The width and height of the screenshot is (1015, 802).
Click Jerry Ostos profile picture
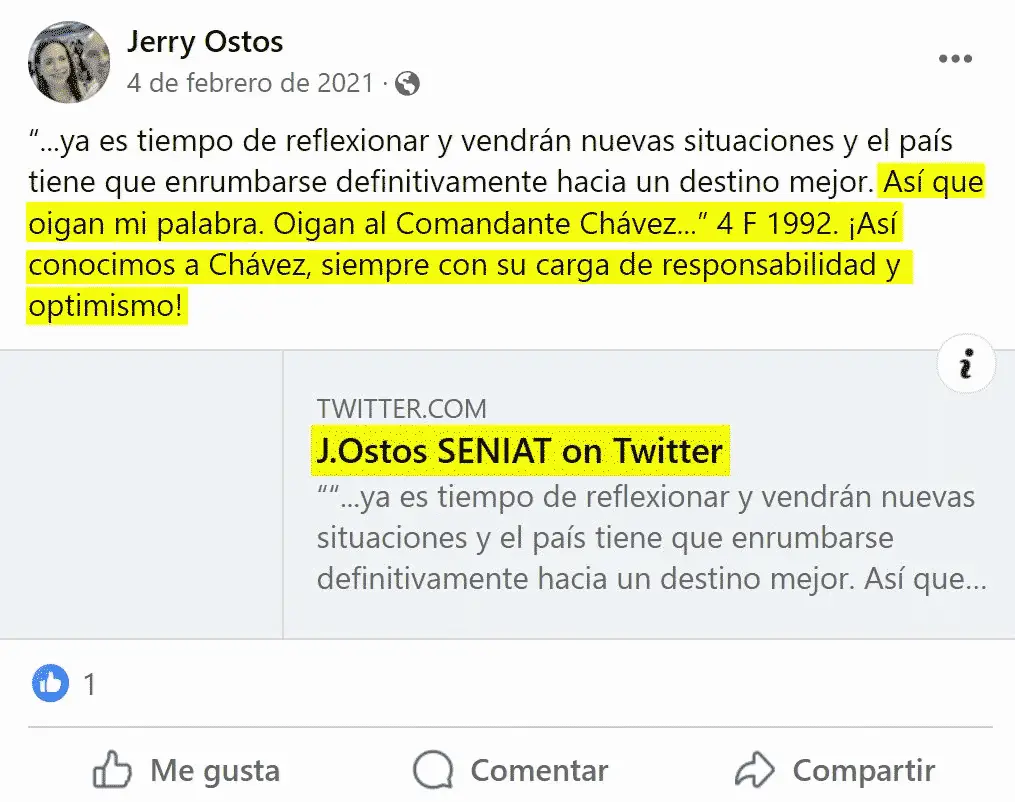[69, 62]
